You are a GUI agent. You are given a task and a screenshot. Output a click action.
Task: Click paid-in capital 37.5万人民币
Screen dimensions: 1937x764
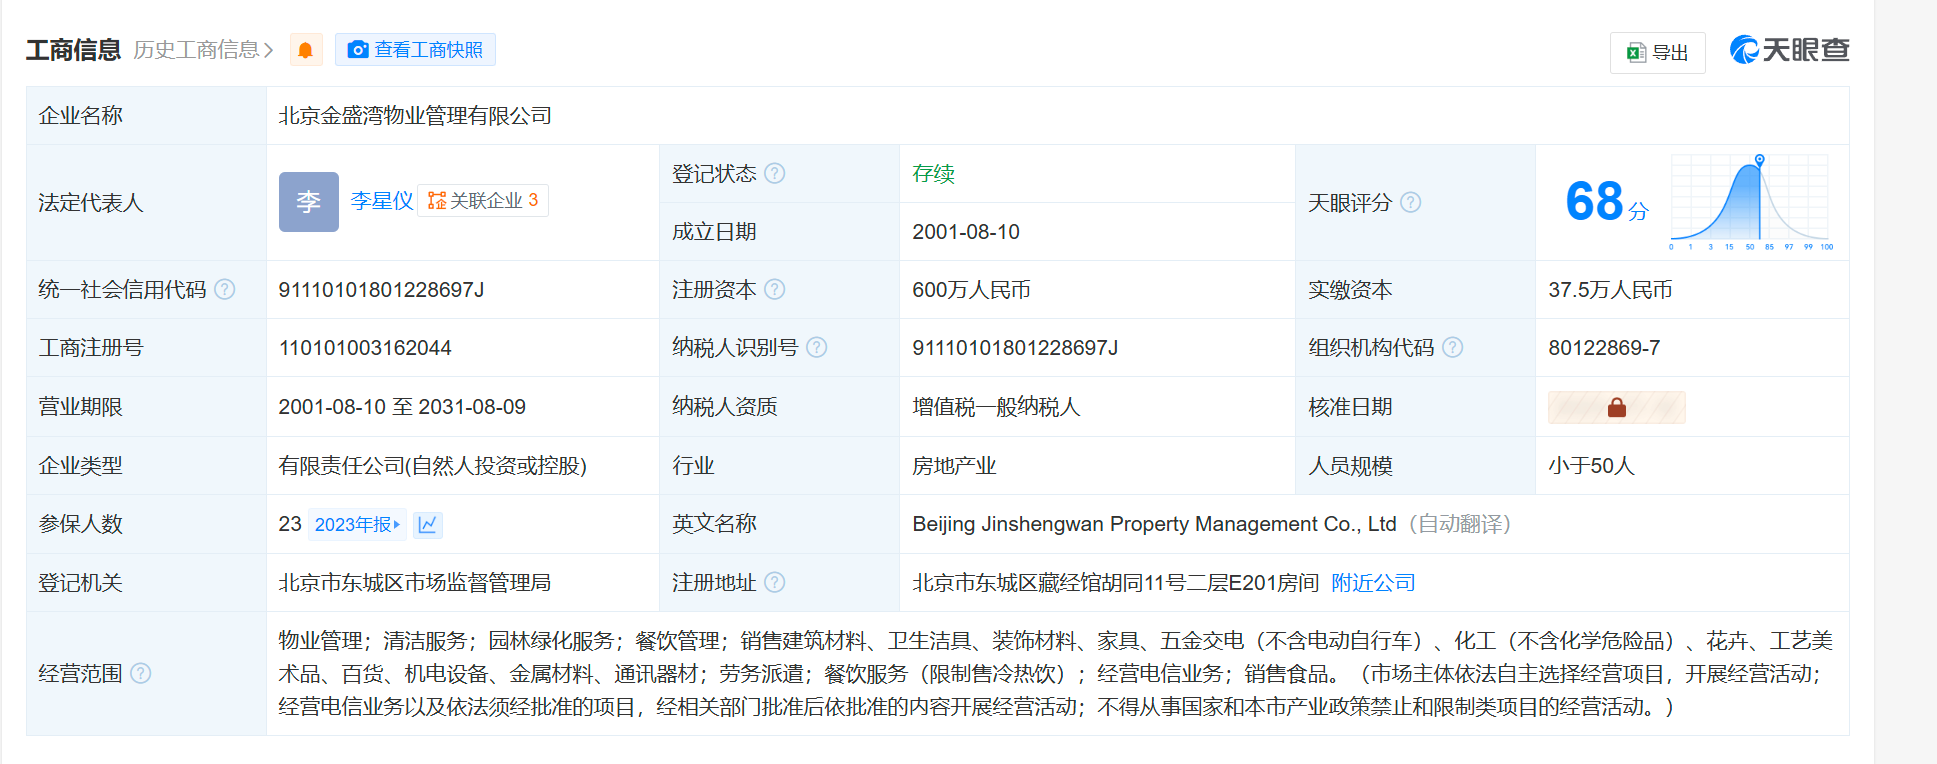pyautogui.click(x=1610, y=290)
